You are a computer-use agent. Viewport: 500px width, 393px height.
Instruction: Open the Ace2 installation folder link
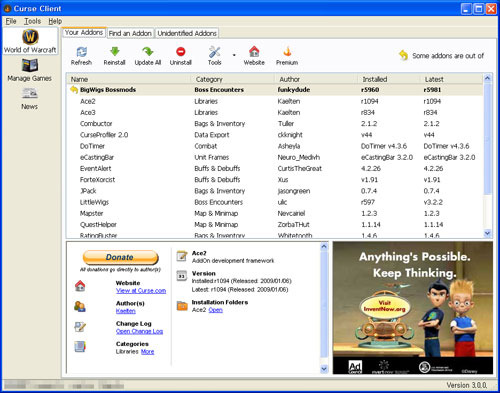(216, 310)
